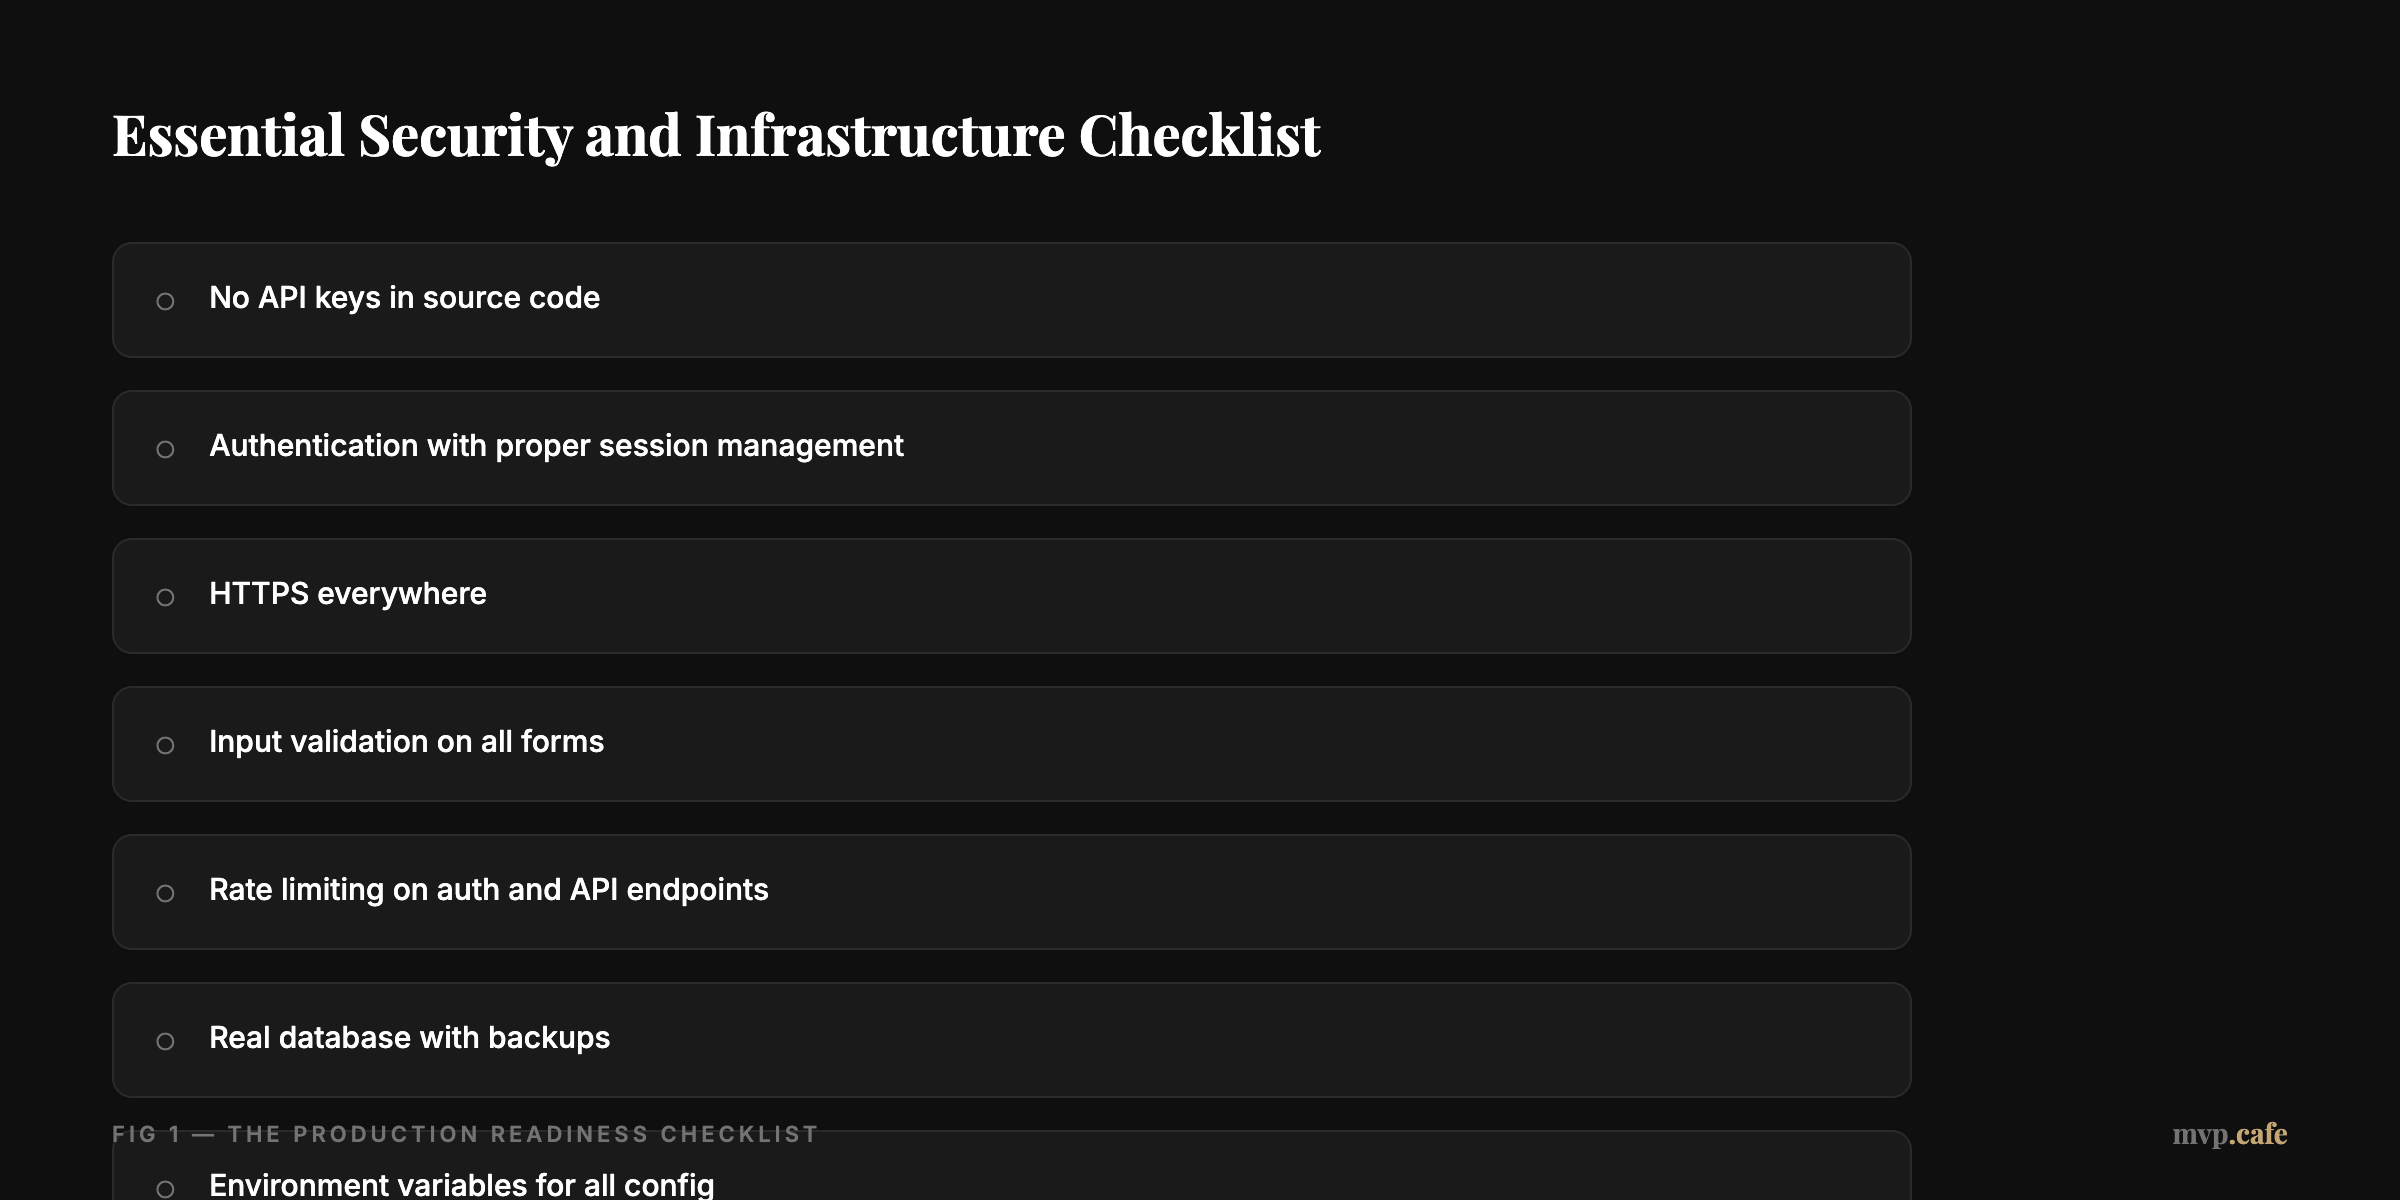Tick the checkbox for "Rate limiting on auth and API endpoints"
Screen dimensions: 2400x1200
[x=166, y=892]
